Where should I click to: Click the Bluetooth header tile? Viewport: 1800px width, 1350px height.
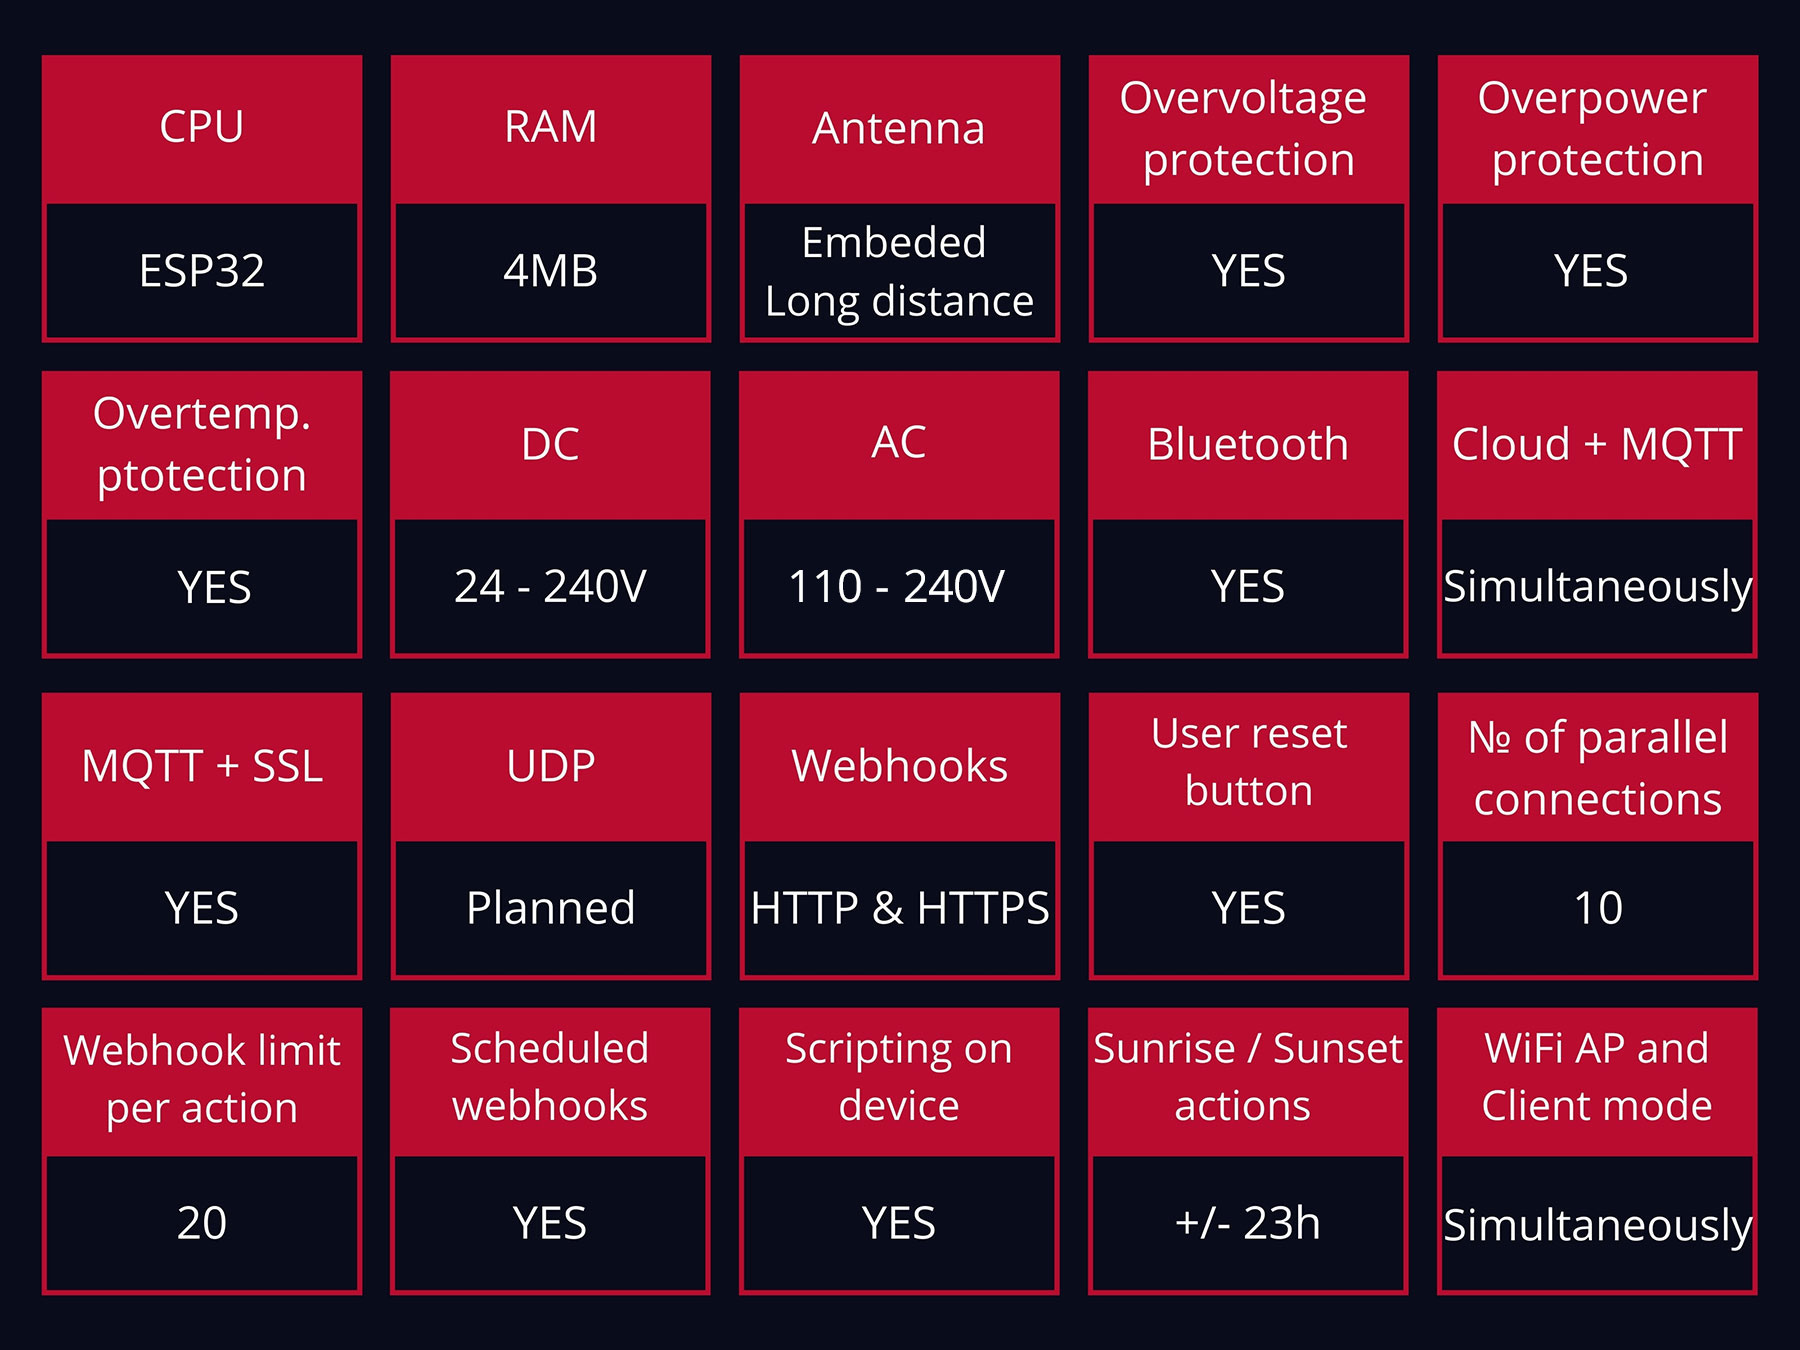pyautogui.click(x=1248, y=445)
